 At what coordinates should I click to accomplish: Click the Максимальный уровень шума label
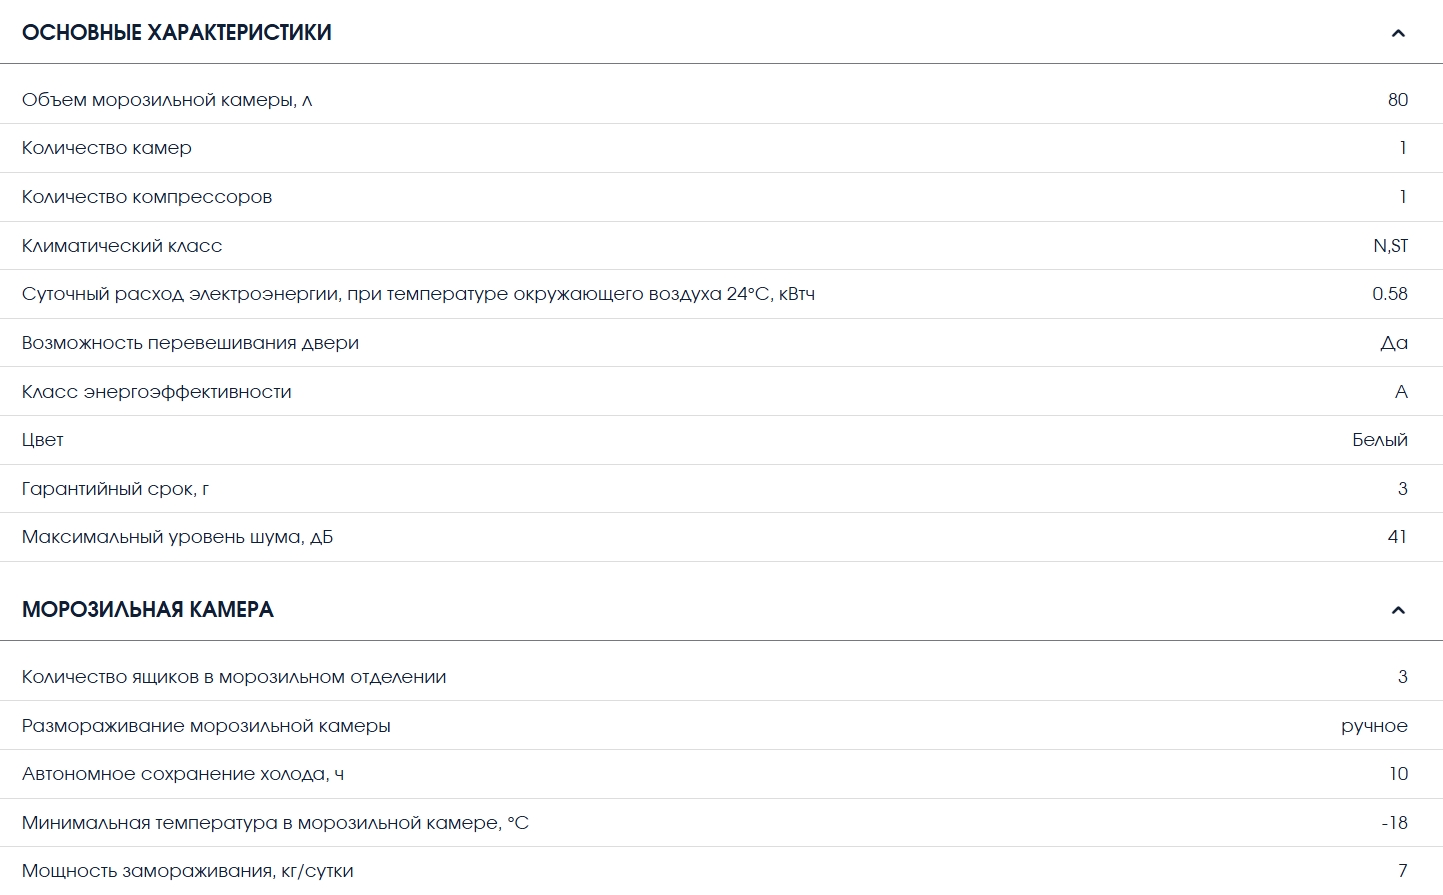tap(177, 537)
